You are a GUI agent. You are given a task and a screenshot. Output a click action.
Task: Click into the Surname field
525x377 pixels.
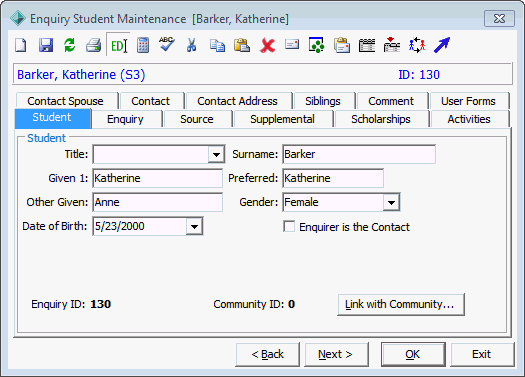point(359,154)
